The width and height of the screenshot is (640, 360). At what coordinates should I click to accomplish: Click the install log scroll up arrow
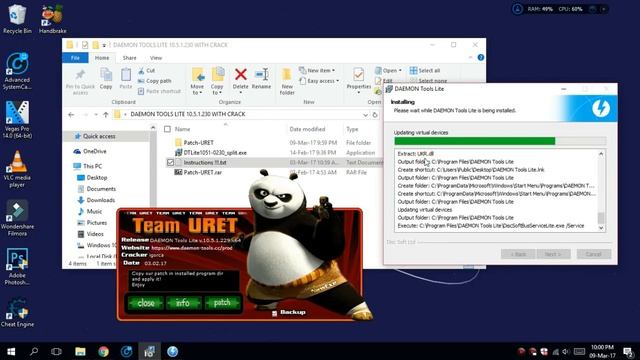(601, 154)
